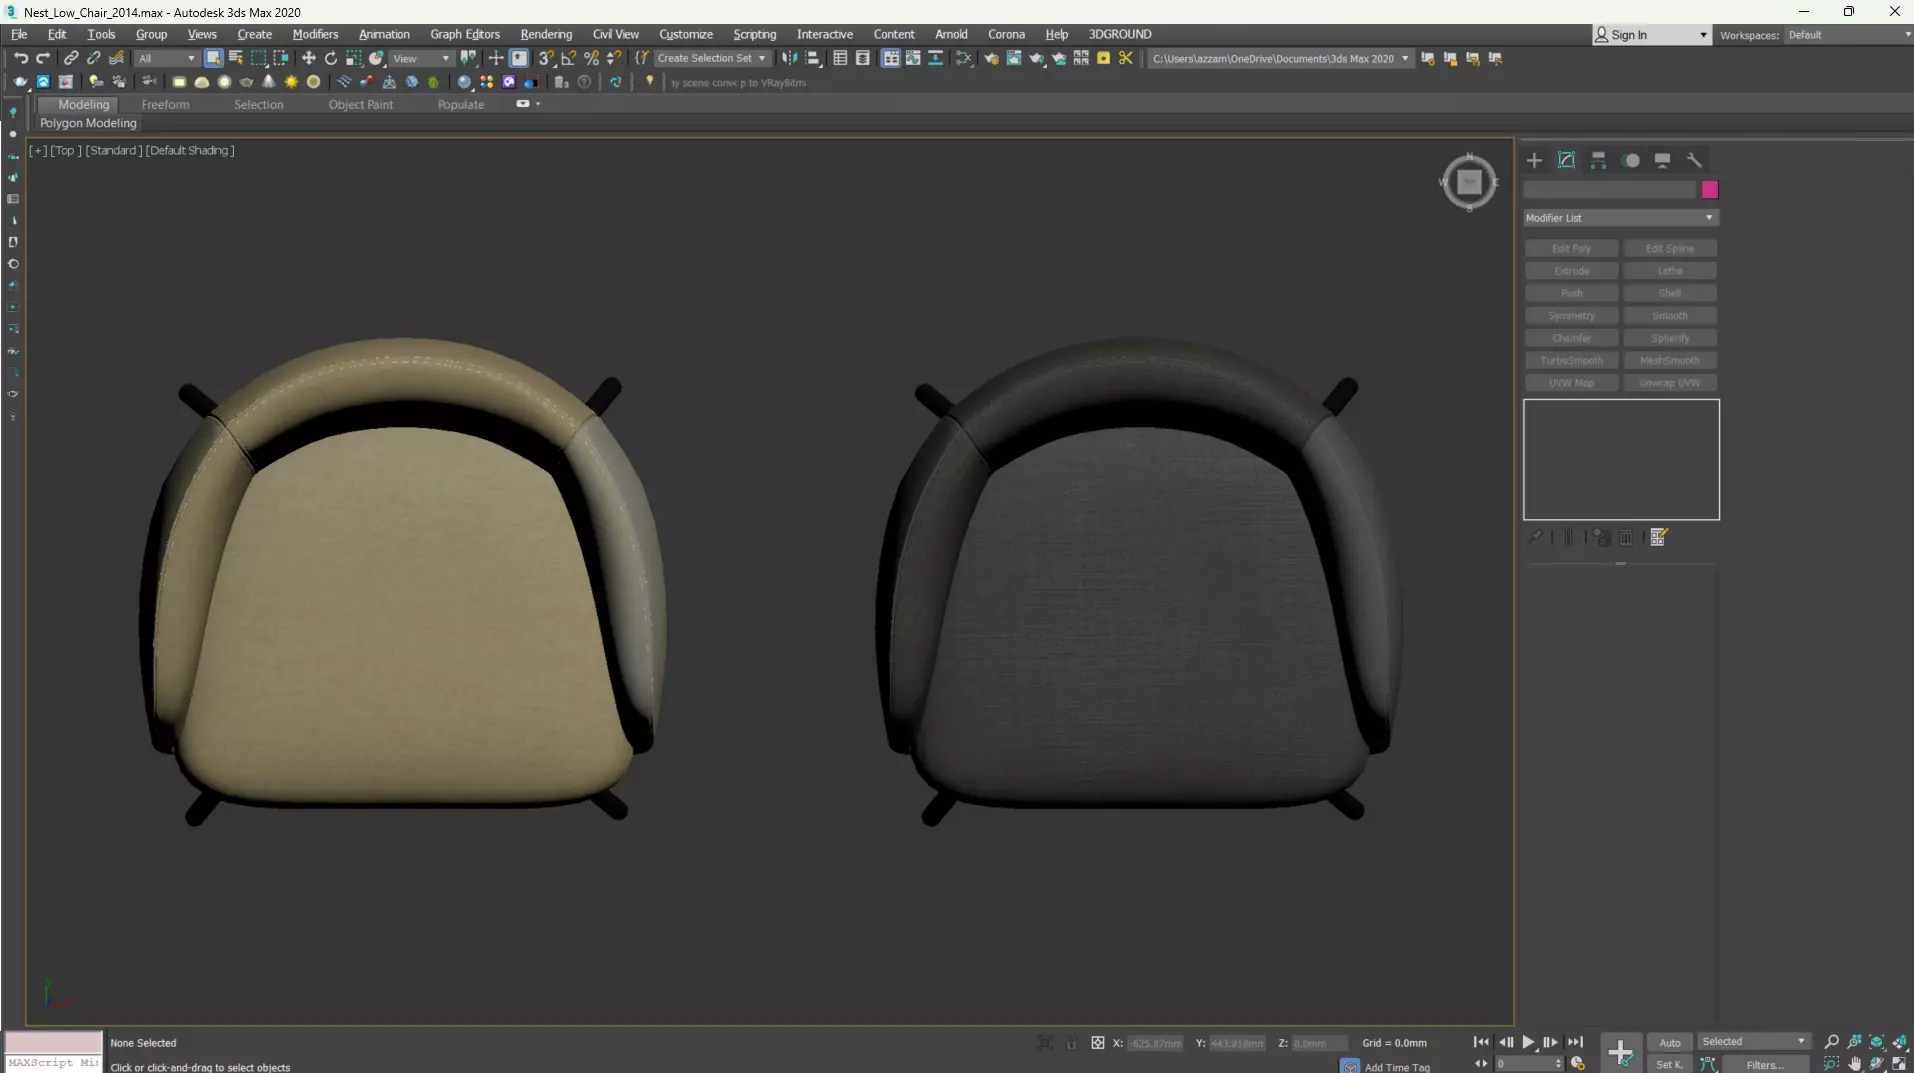
Task: Toggle Window/Crossing selection mode
Action: pos(281,58)
